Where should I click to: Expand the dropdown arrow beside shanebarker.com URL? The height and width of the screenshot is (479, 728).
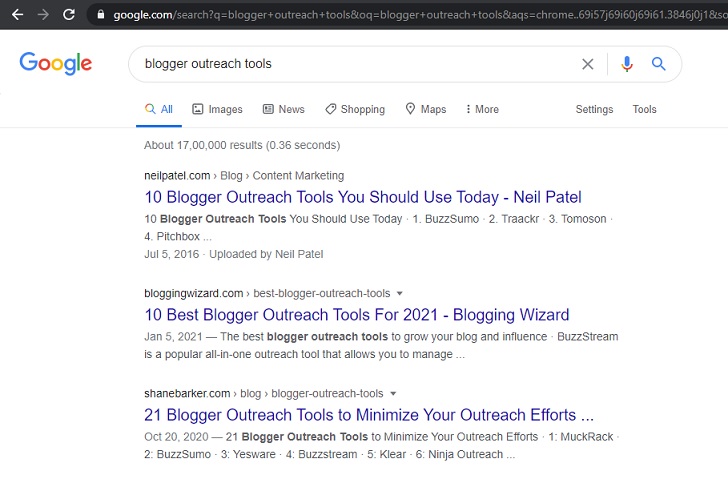[x=393, y=394]
